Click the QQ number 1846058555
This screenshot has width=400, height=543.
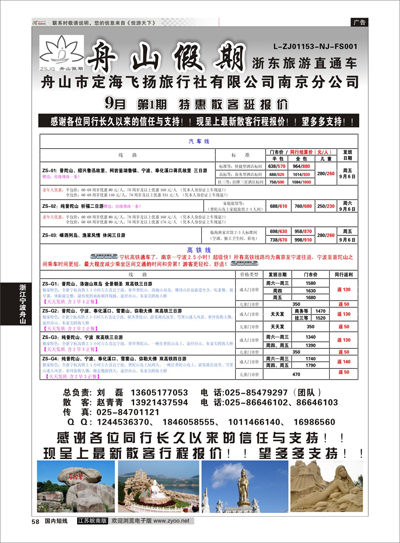coord(189,422)
